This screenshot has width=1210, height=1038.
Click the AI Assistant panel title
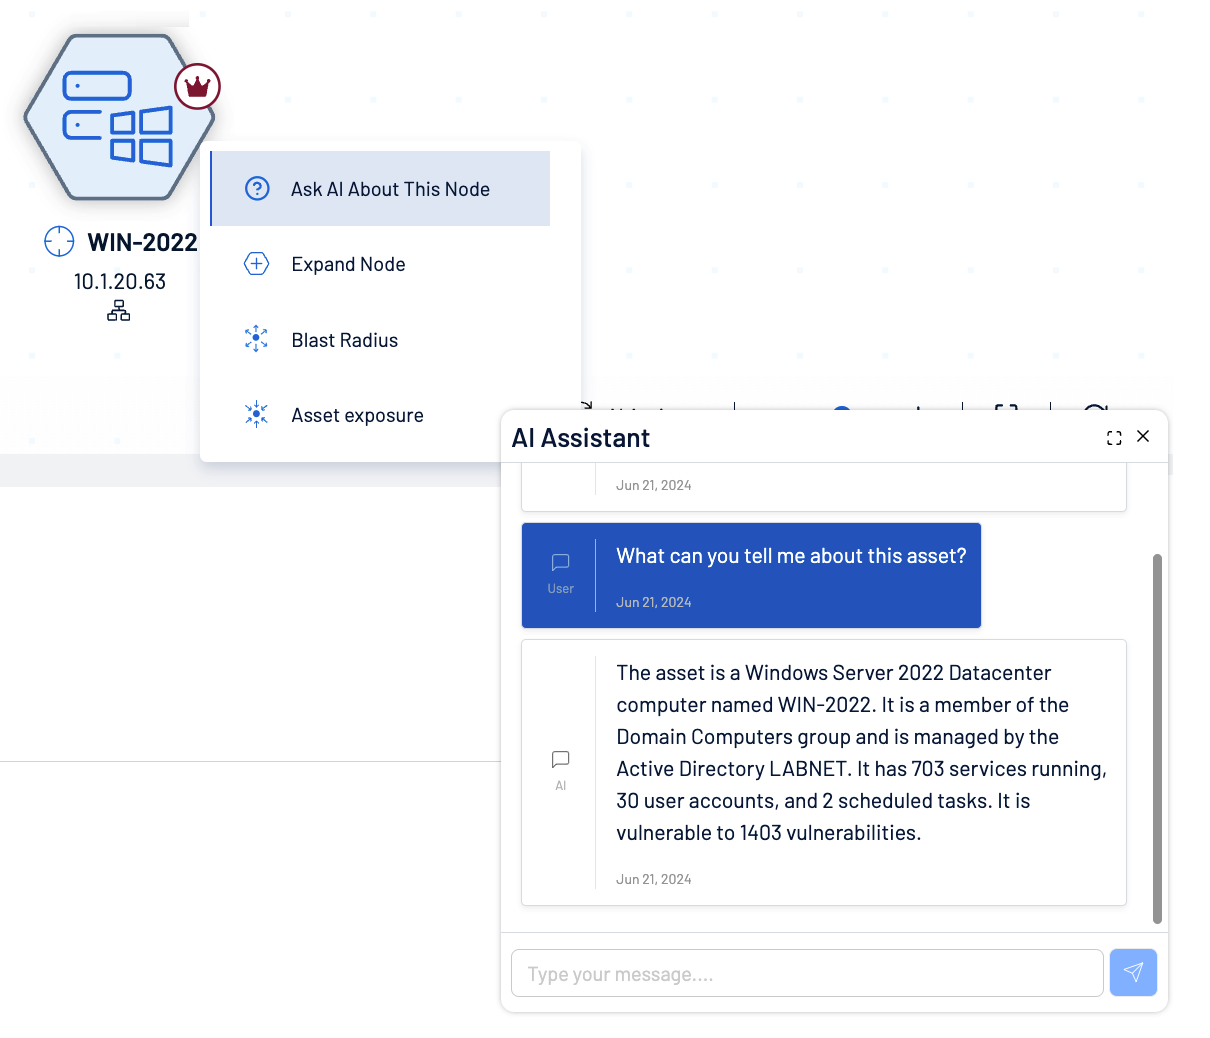click(x=581, y=438)
